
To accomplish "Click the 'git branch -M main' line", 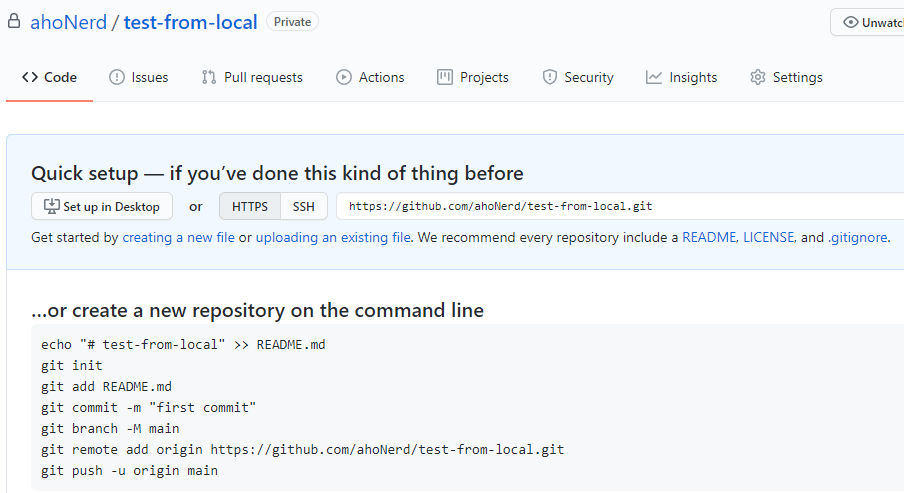I will coord(110,428).
